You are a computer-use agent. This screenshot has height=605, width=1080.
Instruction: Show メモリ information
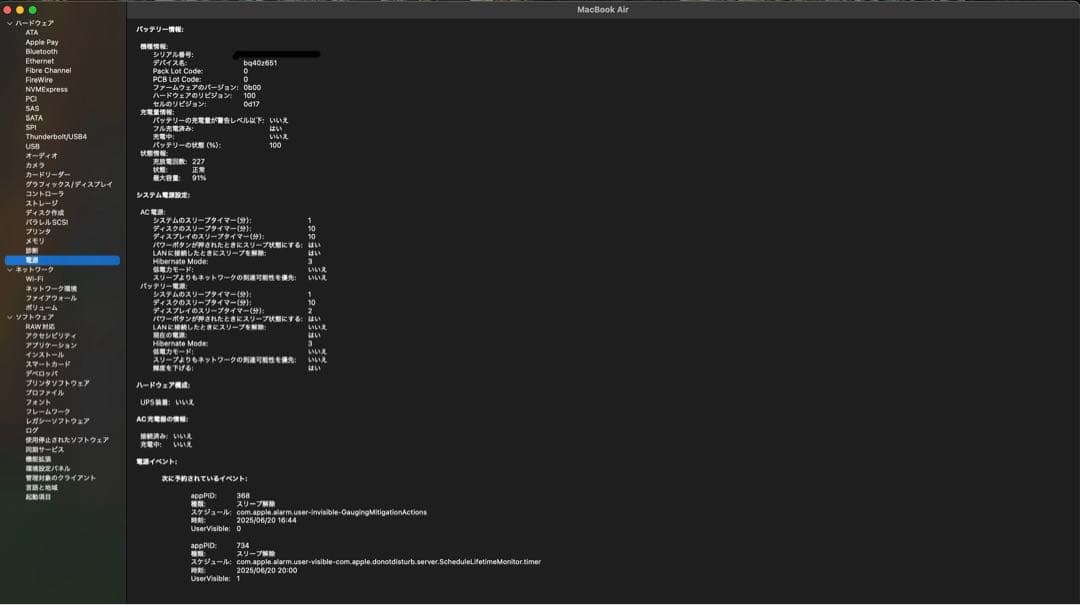(x=35, y=241)
